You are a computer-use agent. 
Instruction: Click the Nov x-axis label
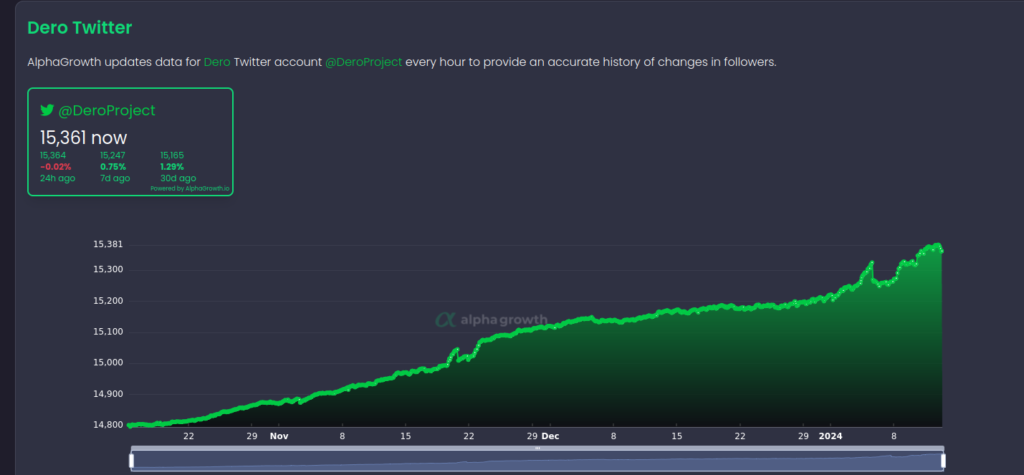pyautogui.click(x=279, y=436)
